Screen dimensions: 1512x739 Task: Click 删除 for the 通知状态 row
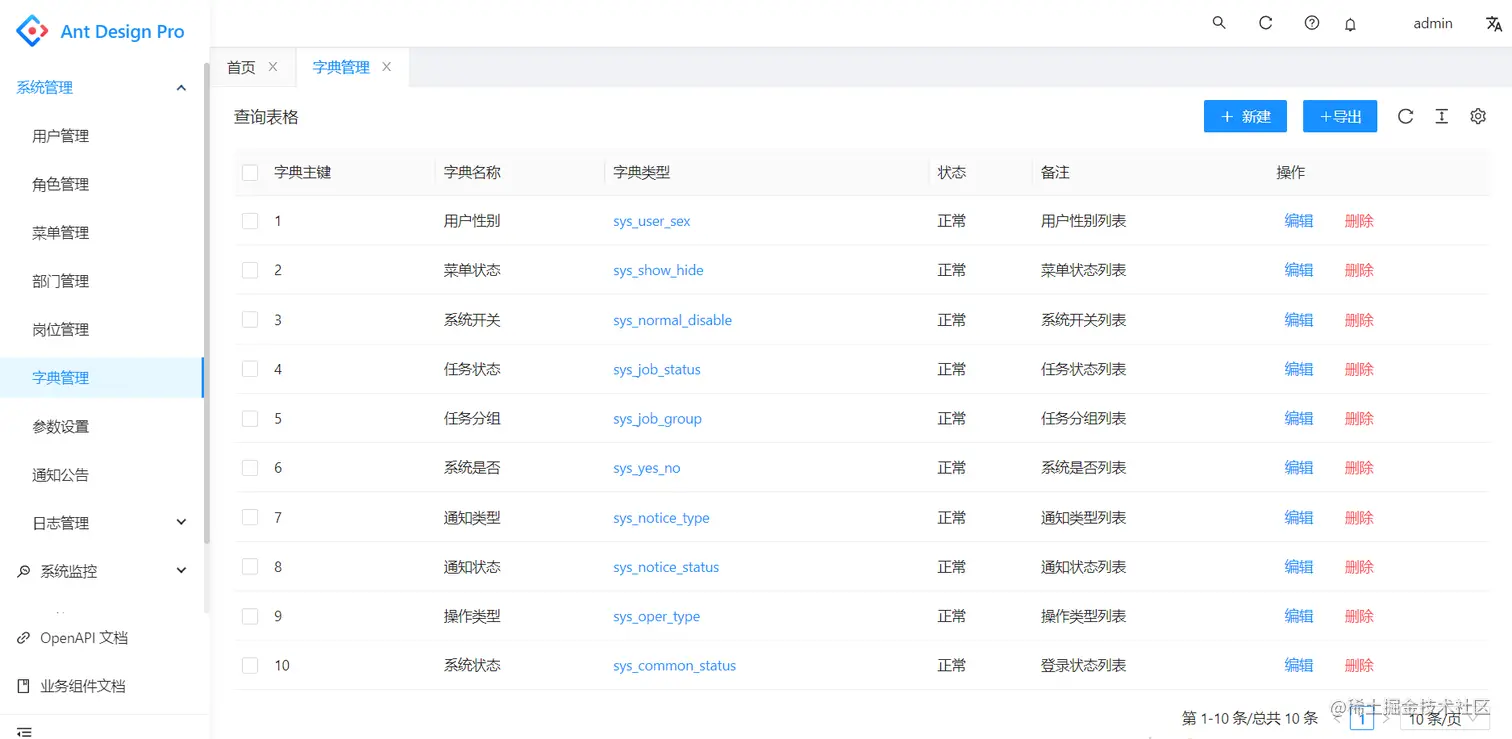pyautogui.click(x=1359, y=567)
